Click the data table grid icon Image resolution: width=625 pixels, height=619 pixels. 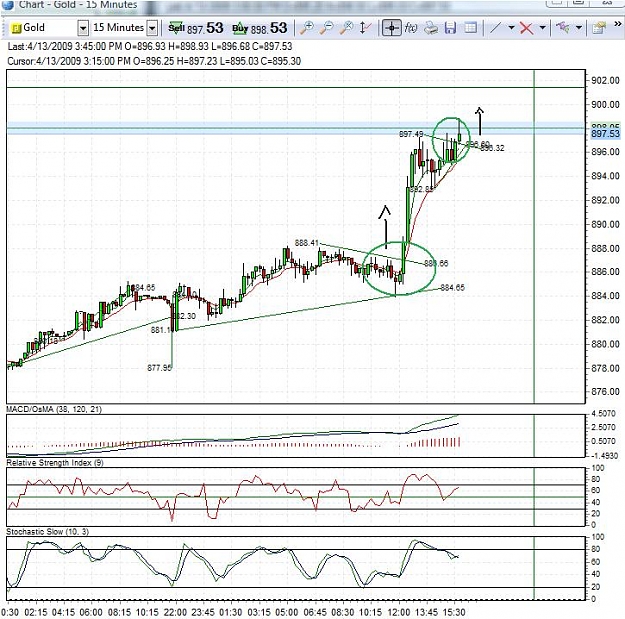[471, 28]
